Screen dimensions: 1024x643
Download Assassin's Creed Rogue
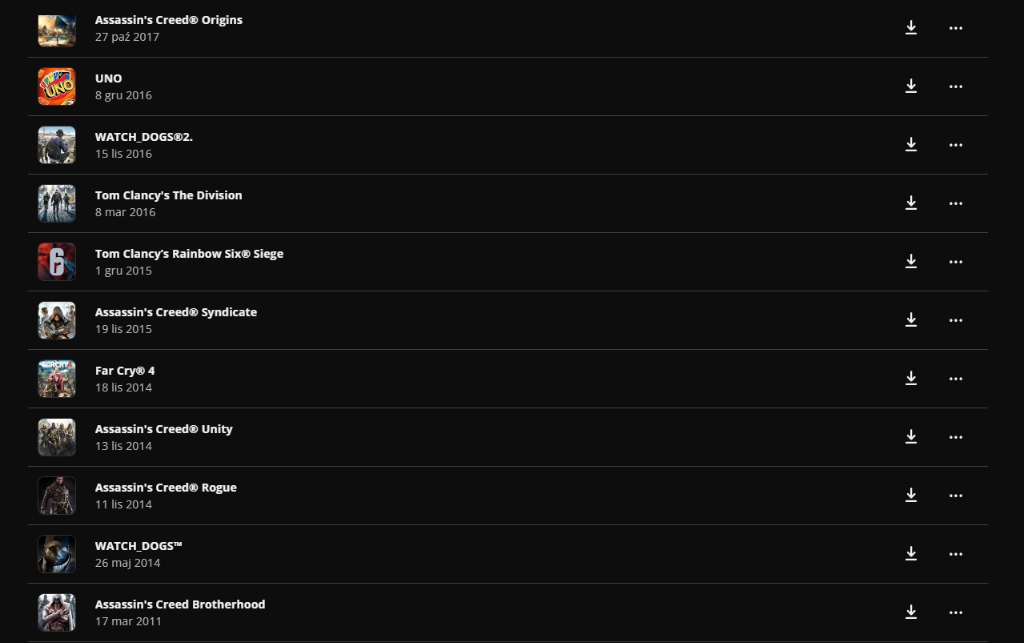point(911,495)
